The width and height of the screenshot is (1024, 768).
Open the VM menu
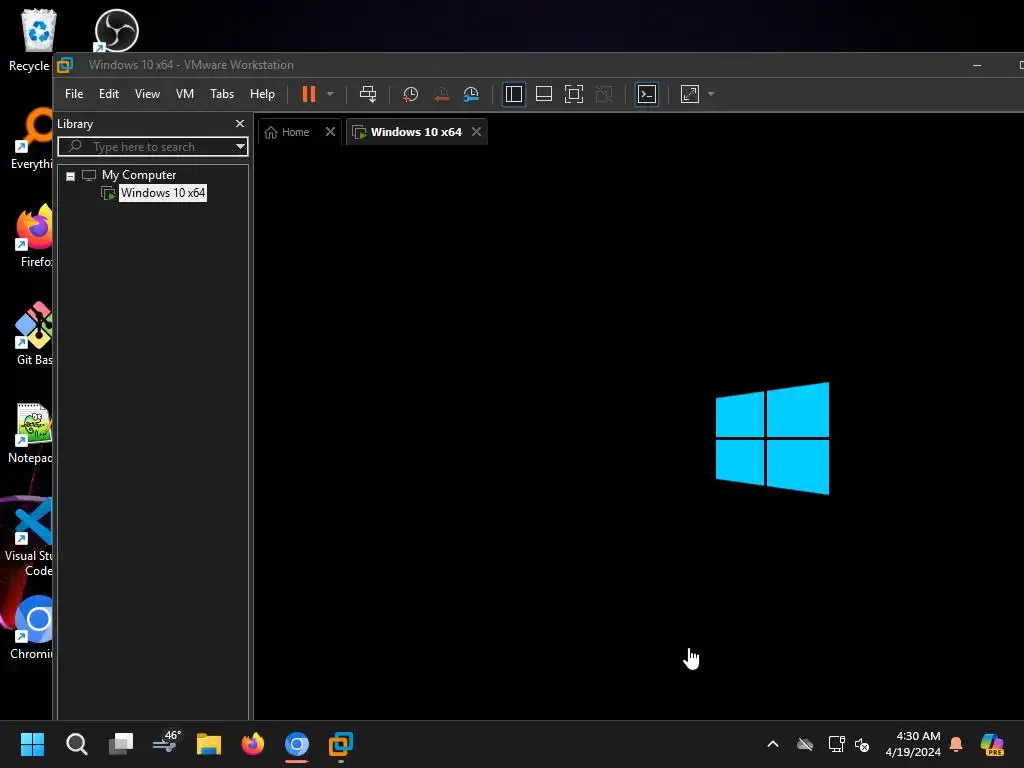click(x=185, y=94)
